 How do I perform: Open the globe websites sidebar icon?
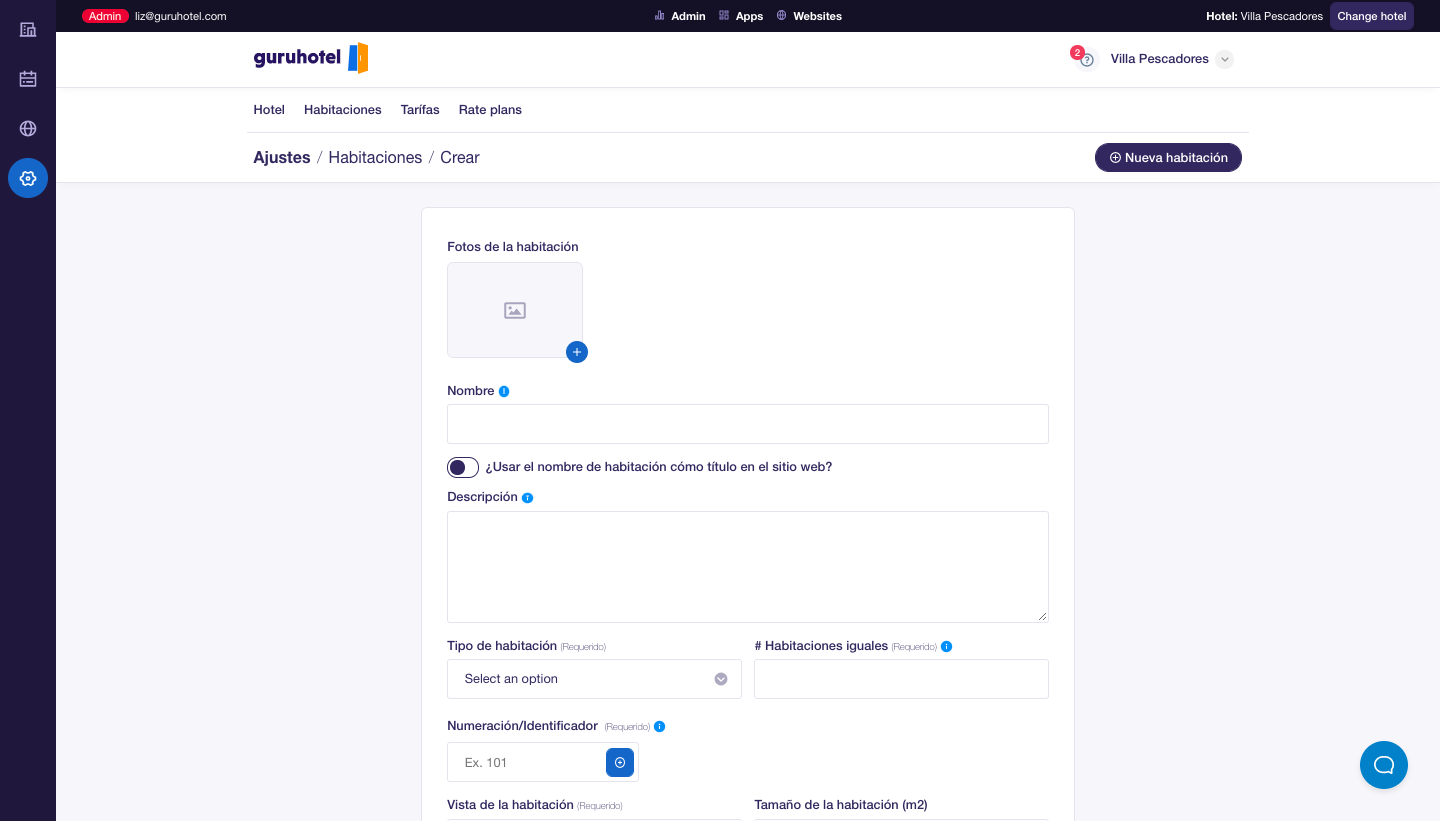click(28, 128)
